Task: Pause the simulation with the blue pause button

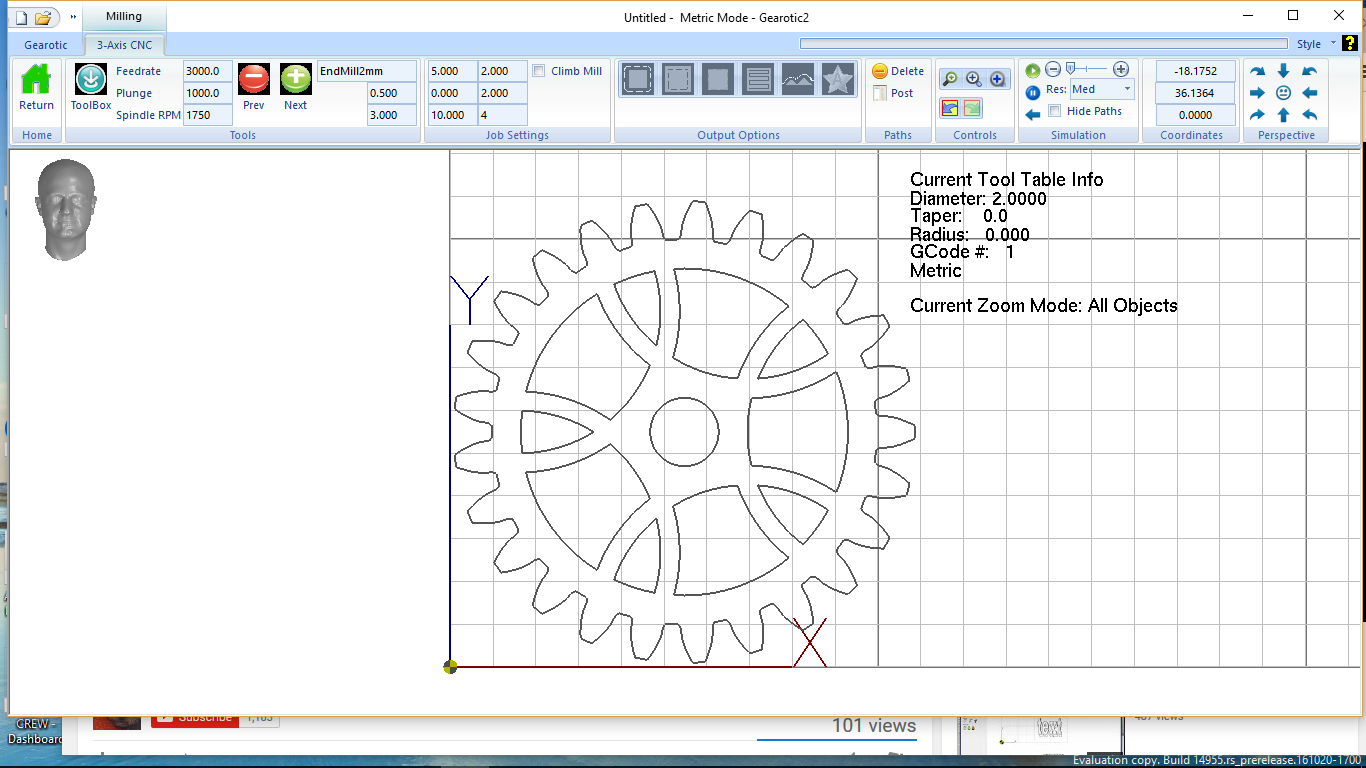Action: pos(1033,92)
